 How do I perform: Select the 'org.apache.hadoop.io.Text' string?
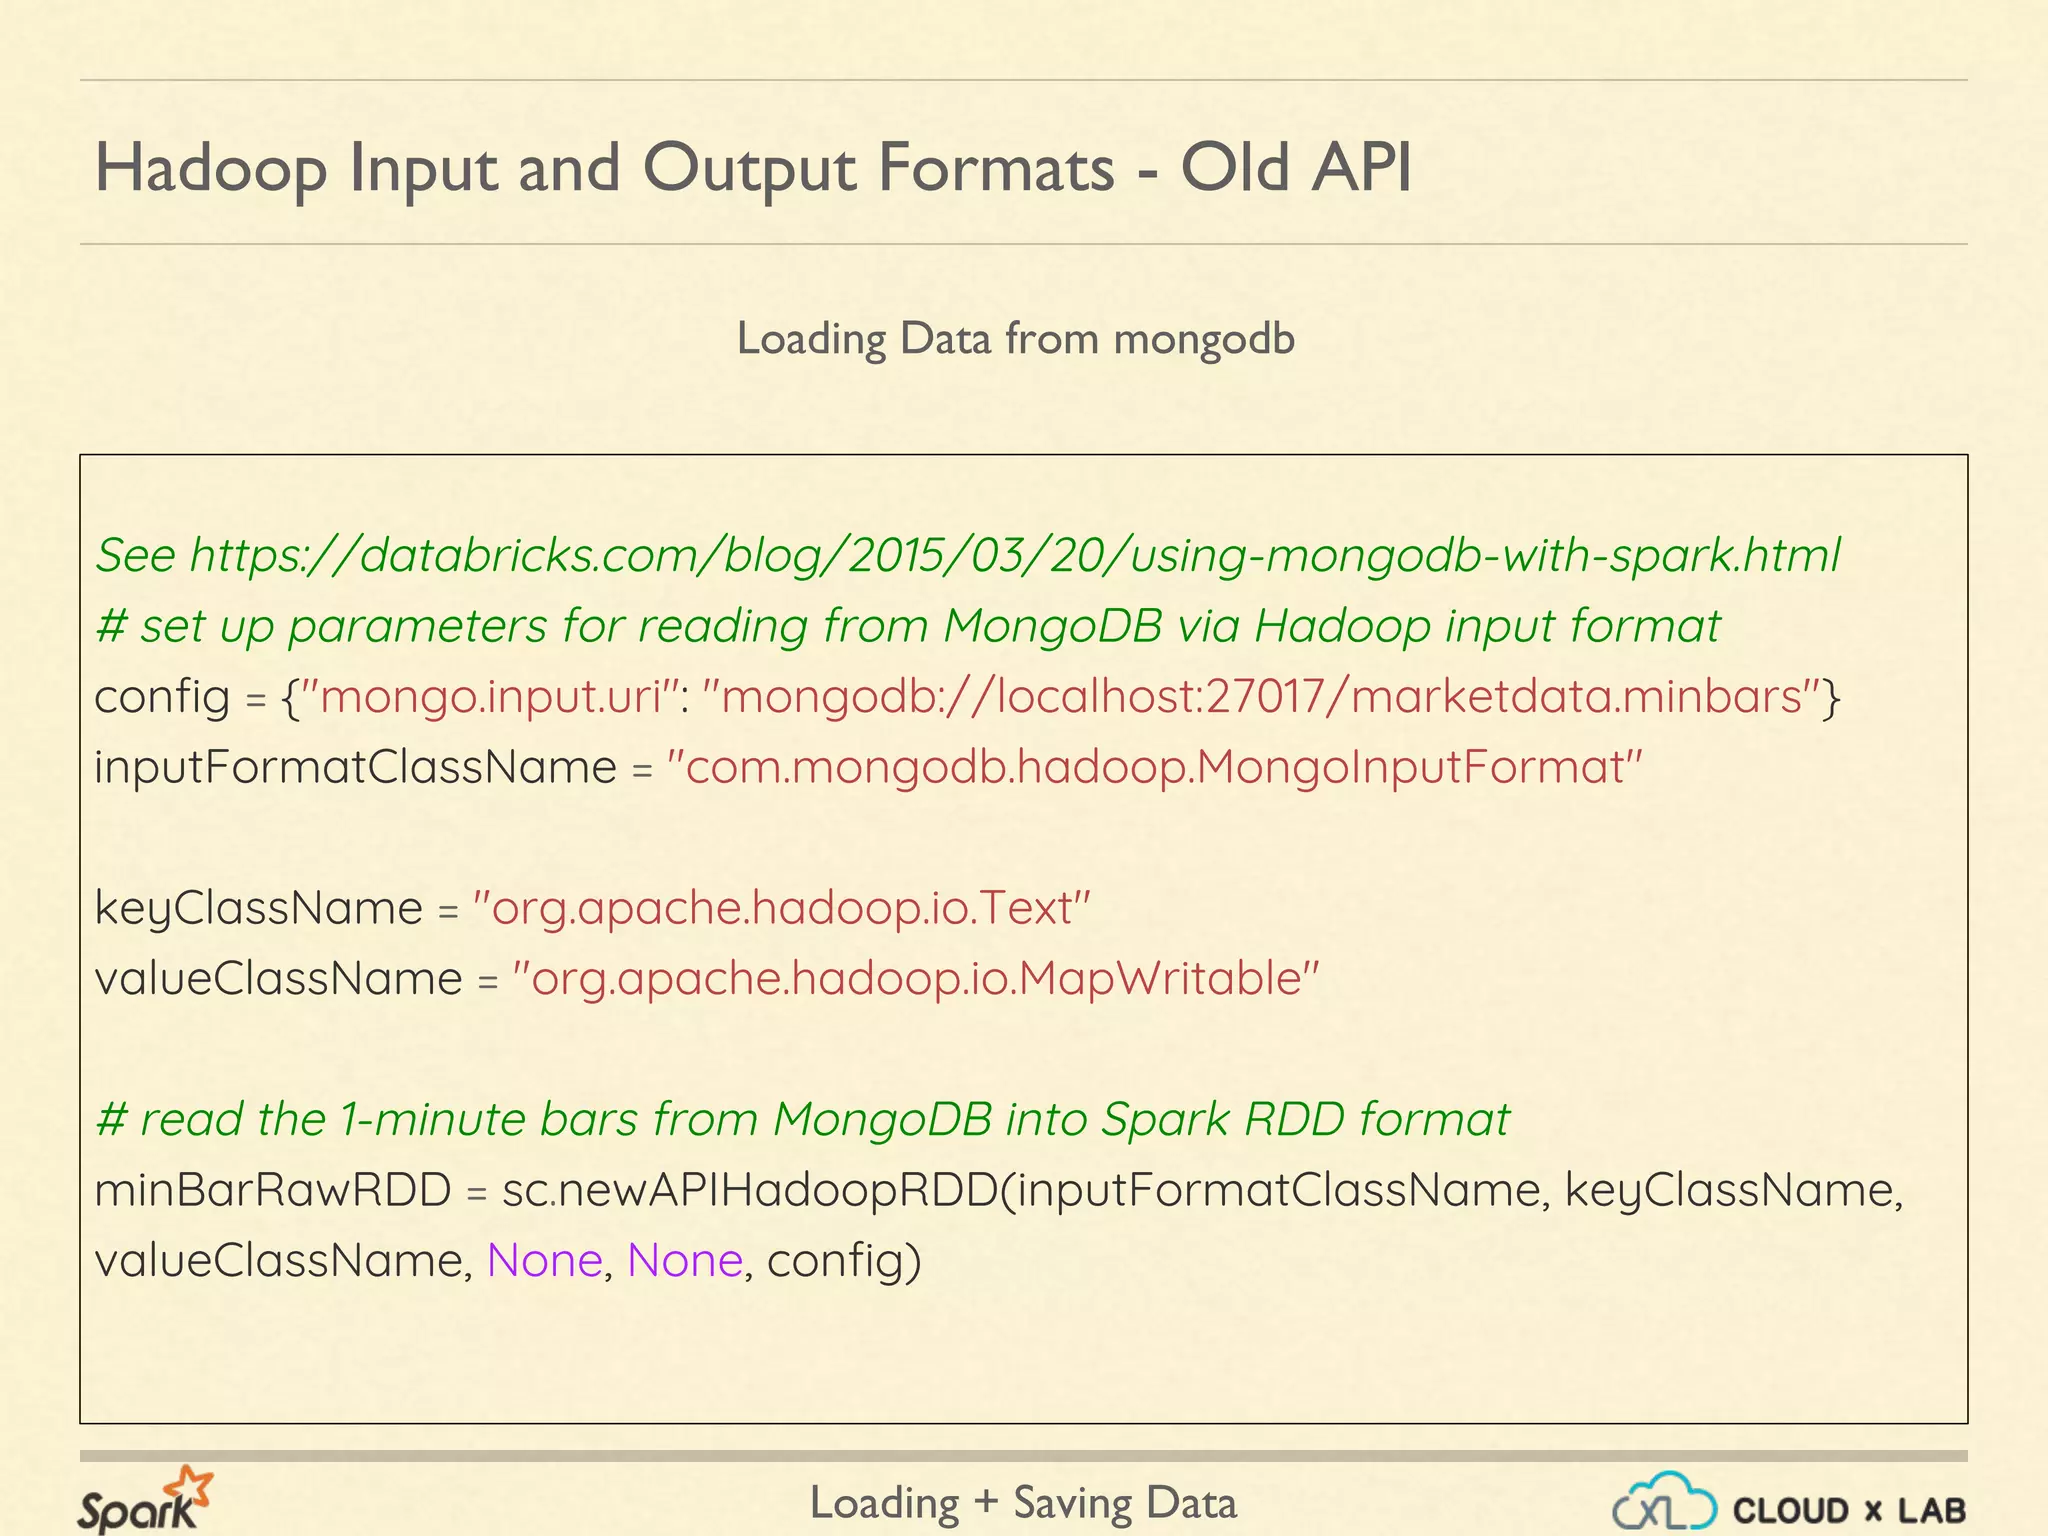tap(782, 908)
